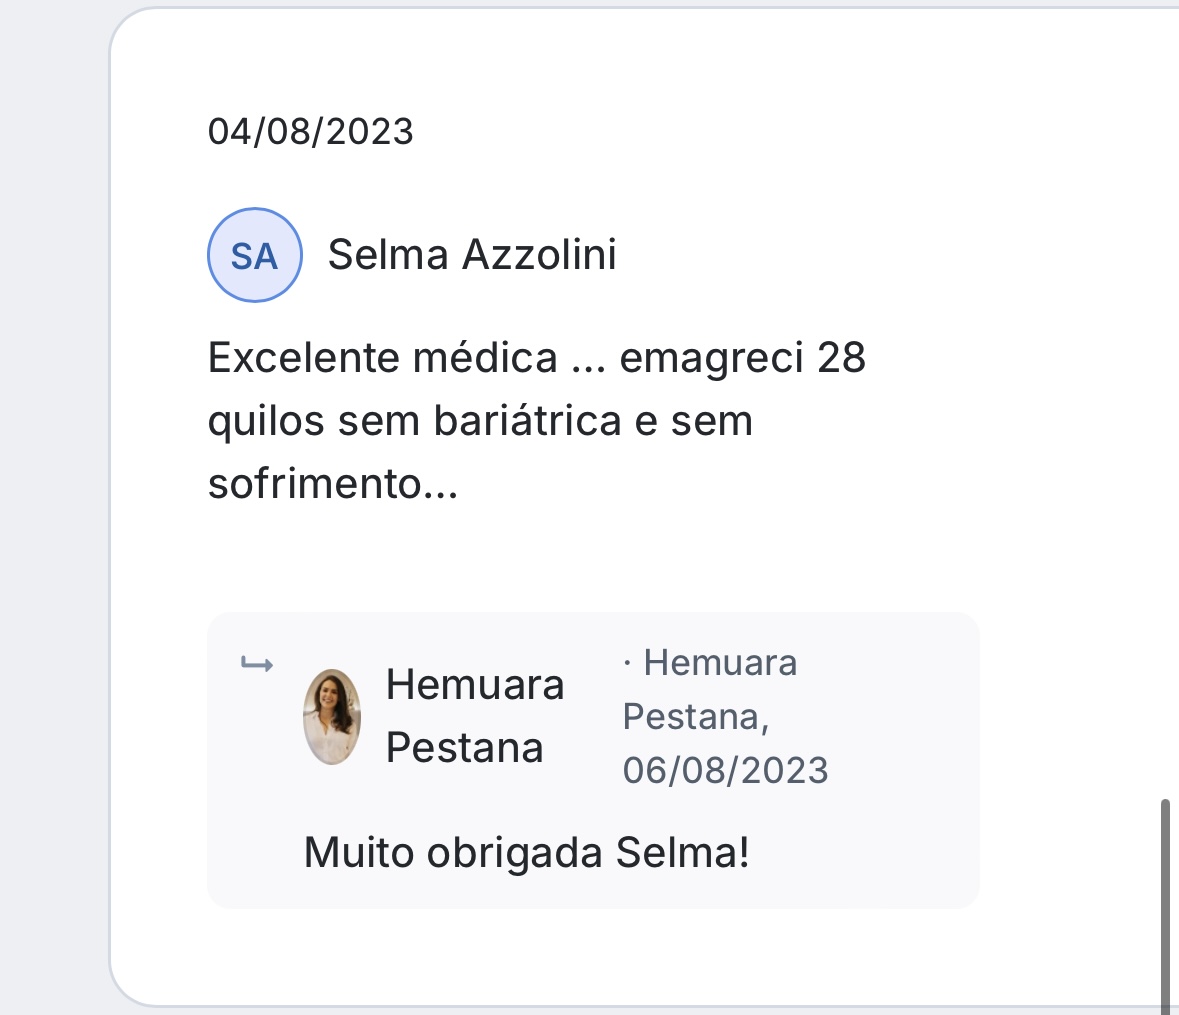This screenshot has width=1179, height=1015.
Task: Click "emagreci 28" in the review text
Action: 742,357
